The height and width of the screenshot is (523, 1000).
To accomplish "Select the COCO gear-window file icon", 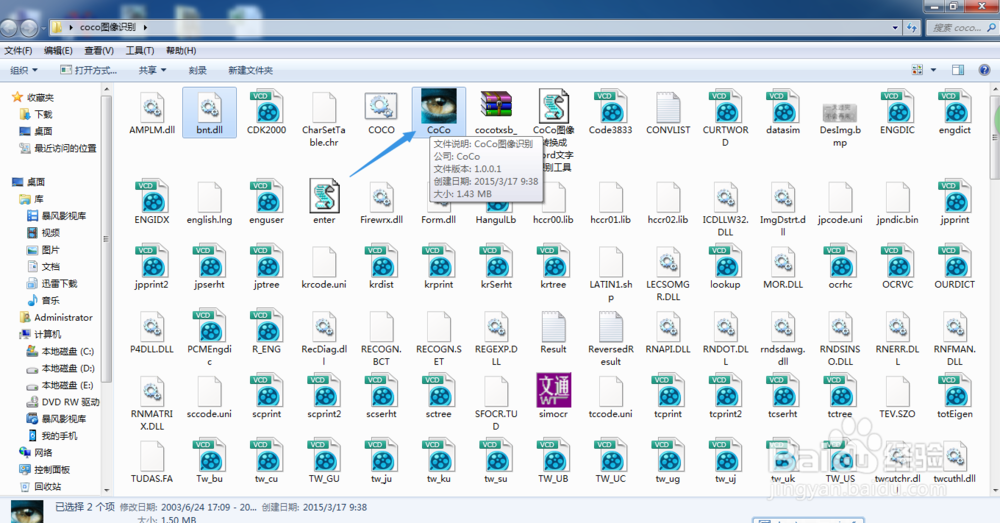I will (381, 107).
